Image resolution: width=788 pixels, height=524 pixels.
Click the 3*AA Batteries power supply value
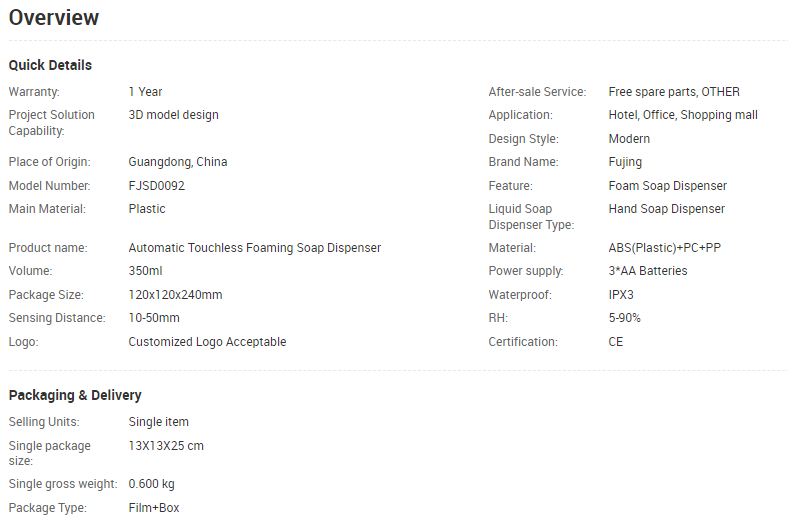(x=648, y=271)
